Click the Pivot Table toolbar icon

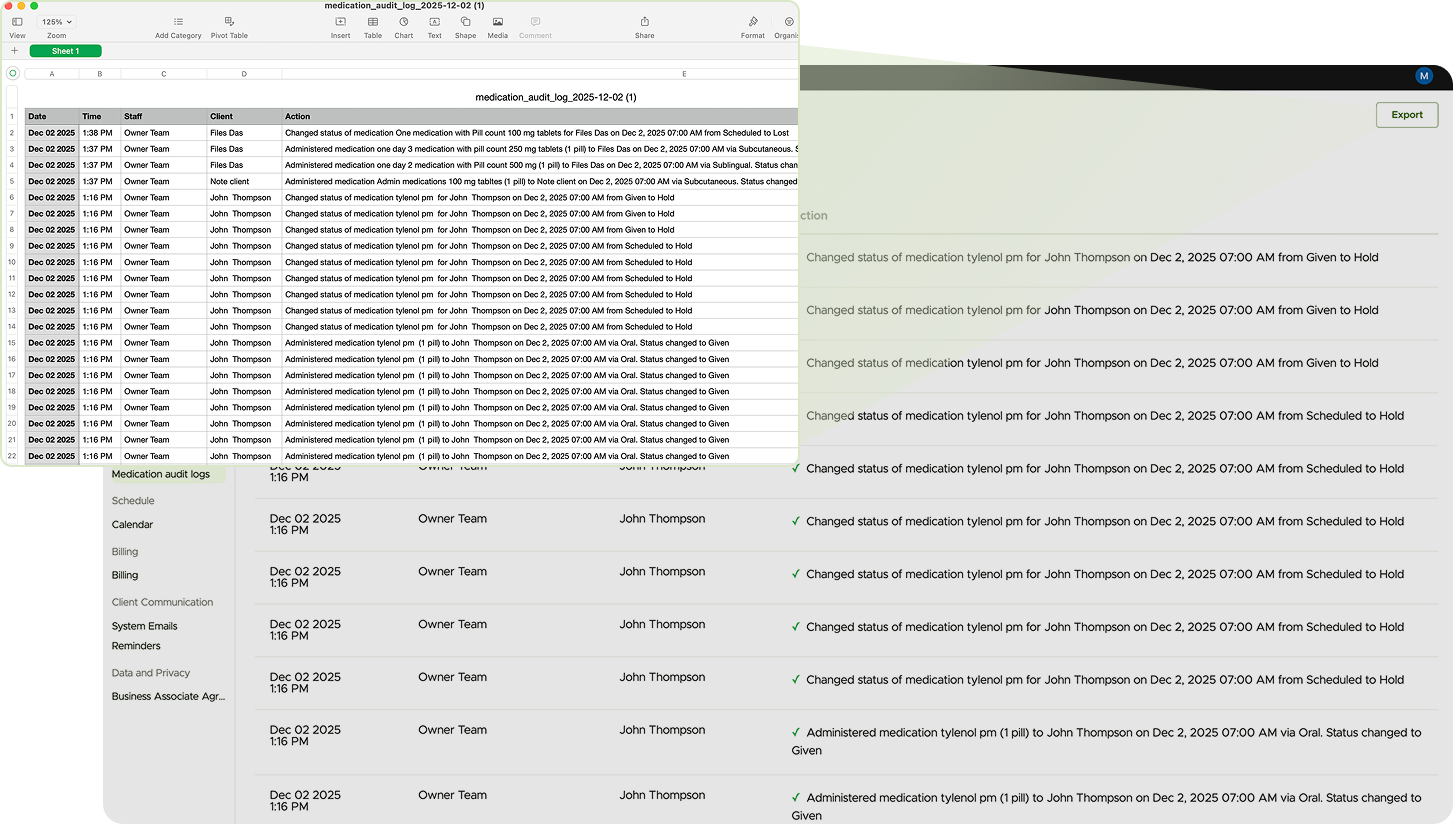(x=229, y=22)
